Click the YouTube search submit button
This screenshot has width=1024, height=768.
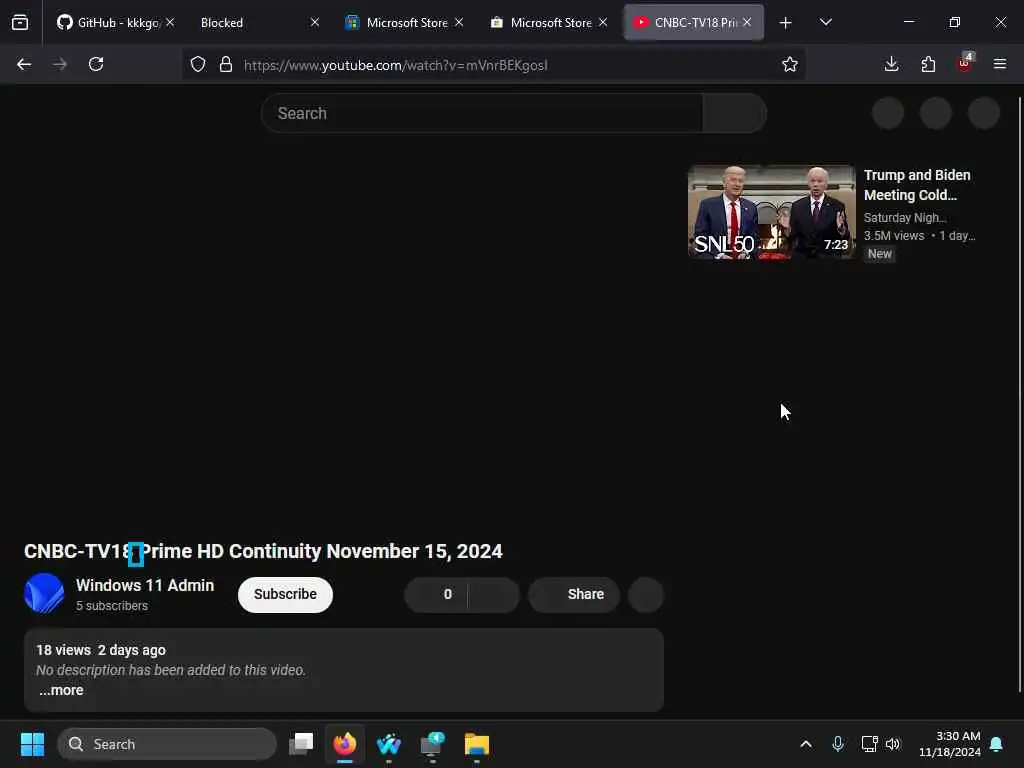click(735, 113)
